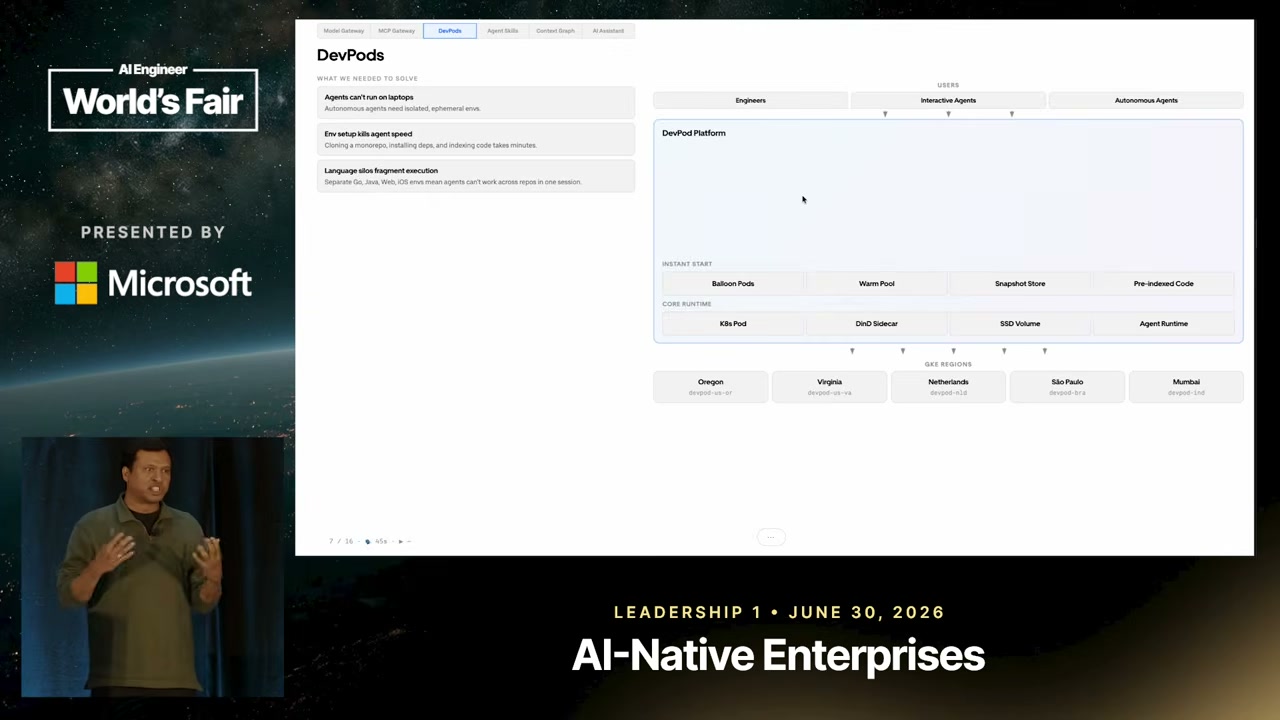Click the 'AI-Native Enterprises' title
This screenshot has height=720, width=1280.
778,656
